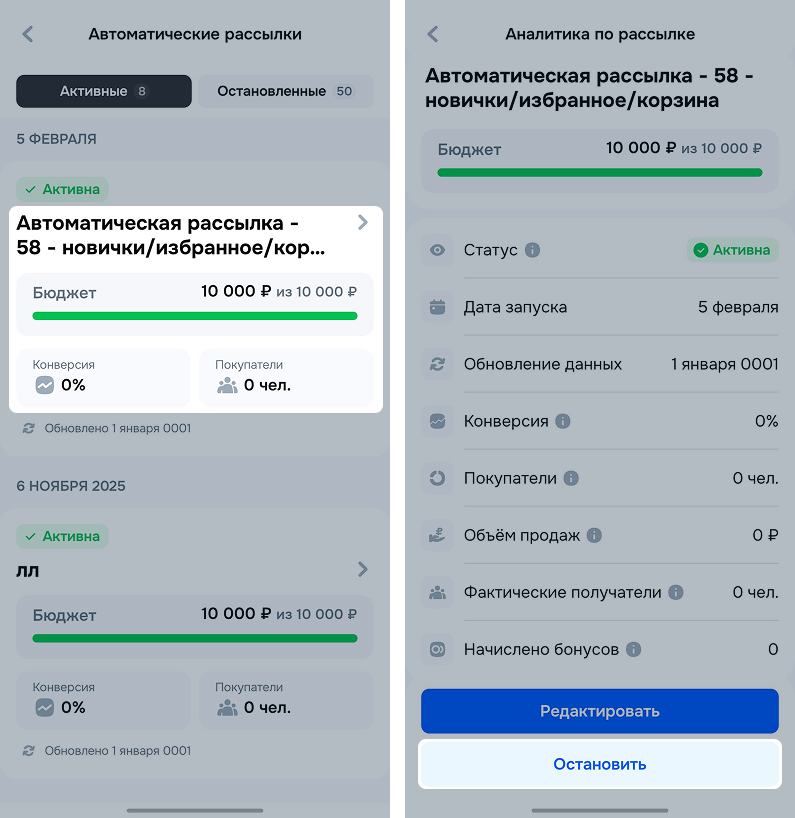795x818 pixels.
Task: Open the лл campaign via chevron
Action: (x=362, y=569)
